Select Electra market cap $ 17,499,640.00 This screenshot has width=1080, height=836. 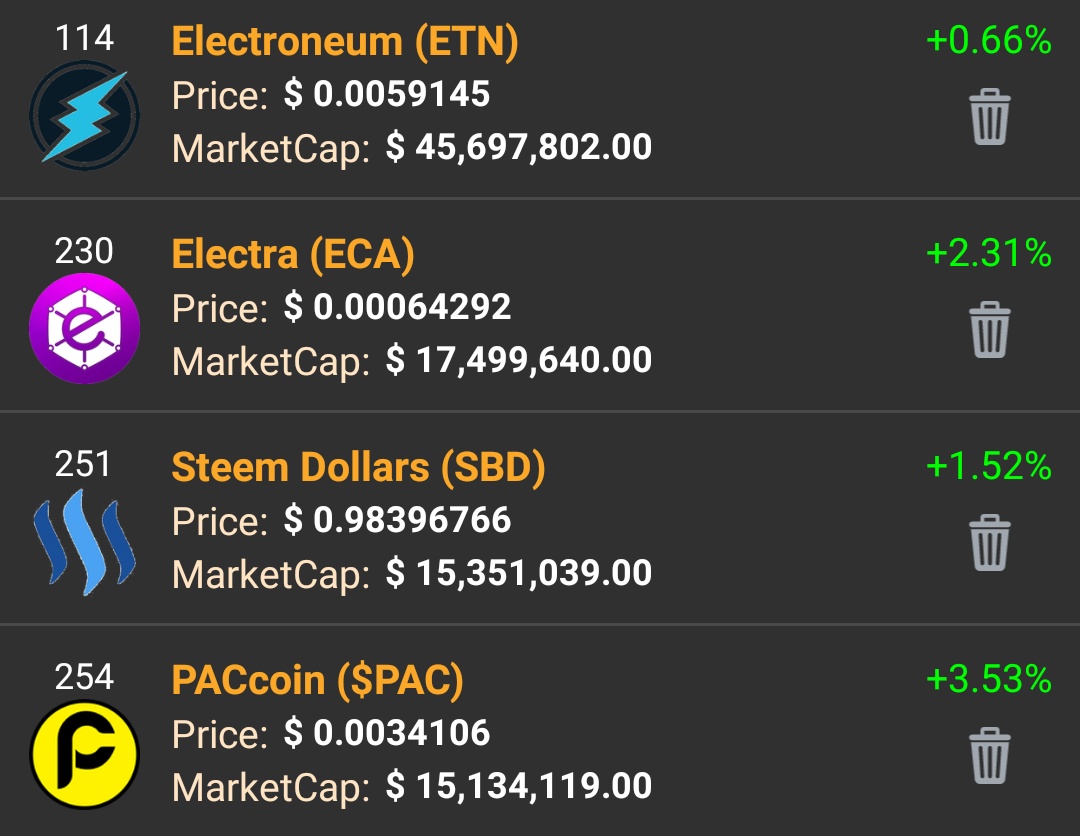pyautogui.click(x=519, y=360)
